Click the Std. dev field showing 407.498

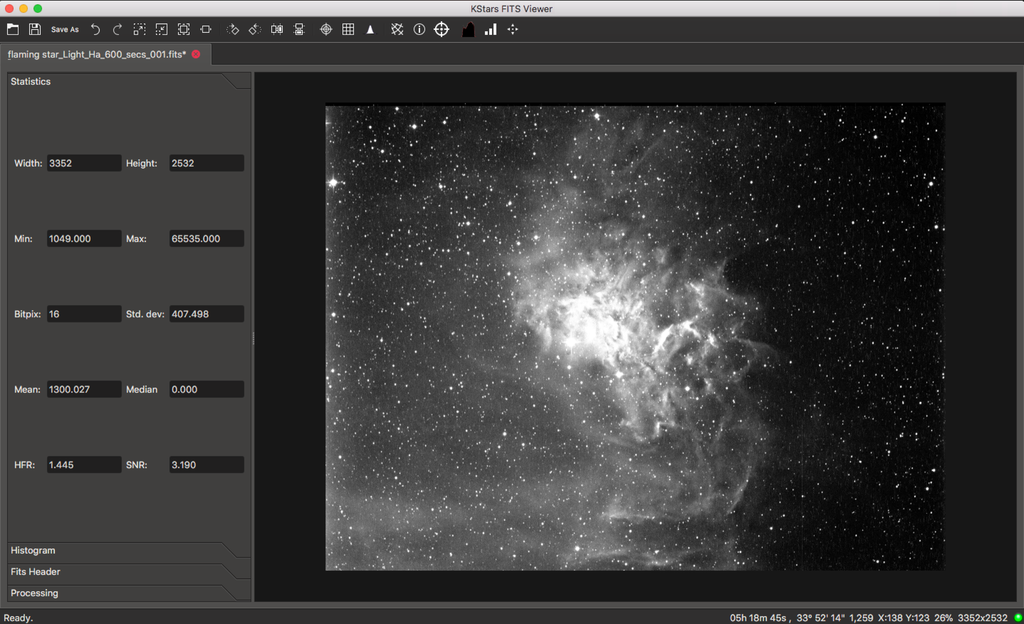(206, 314)
